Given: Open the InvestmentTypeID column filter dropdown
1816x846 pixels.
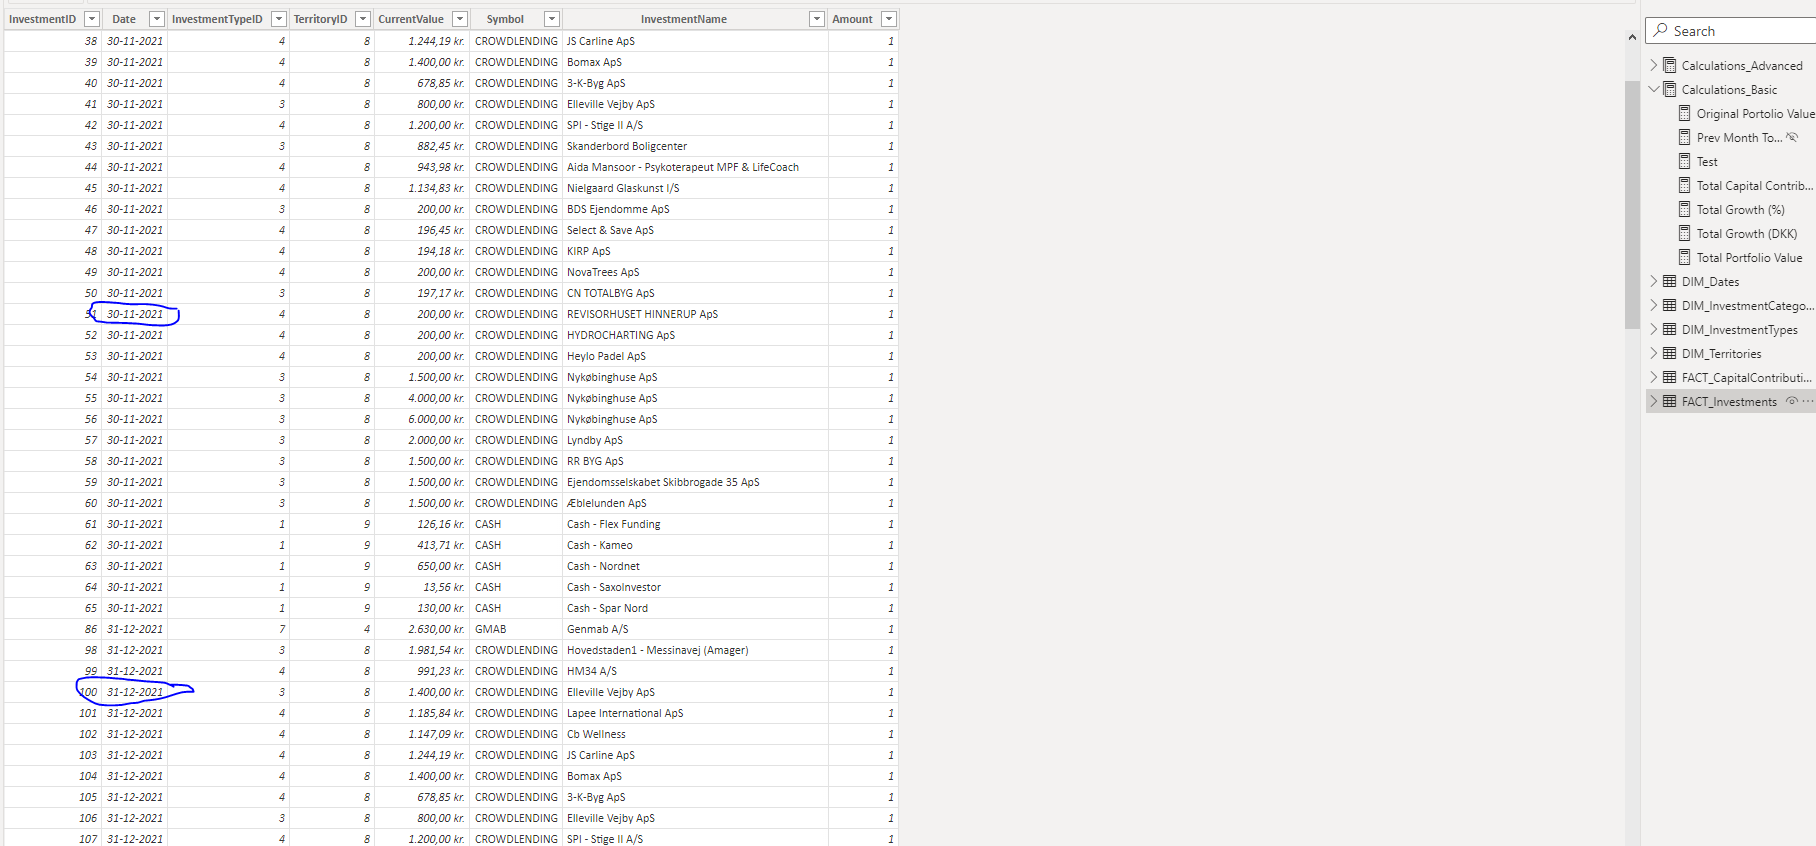Looking at the screenshot, I should coord(279,19).
